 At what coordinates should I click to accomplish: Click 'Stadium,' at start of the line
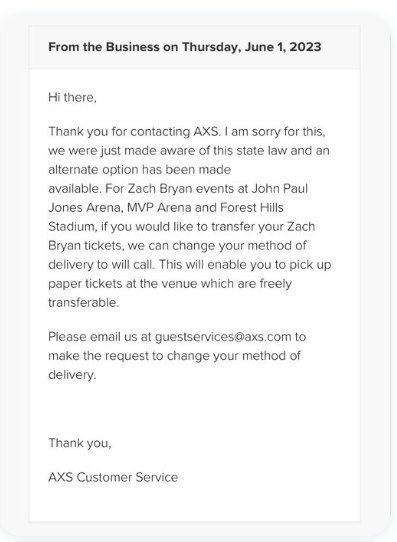coord(73,227)
